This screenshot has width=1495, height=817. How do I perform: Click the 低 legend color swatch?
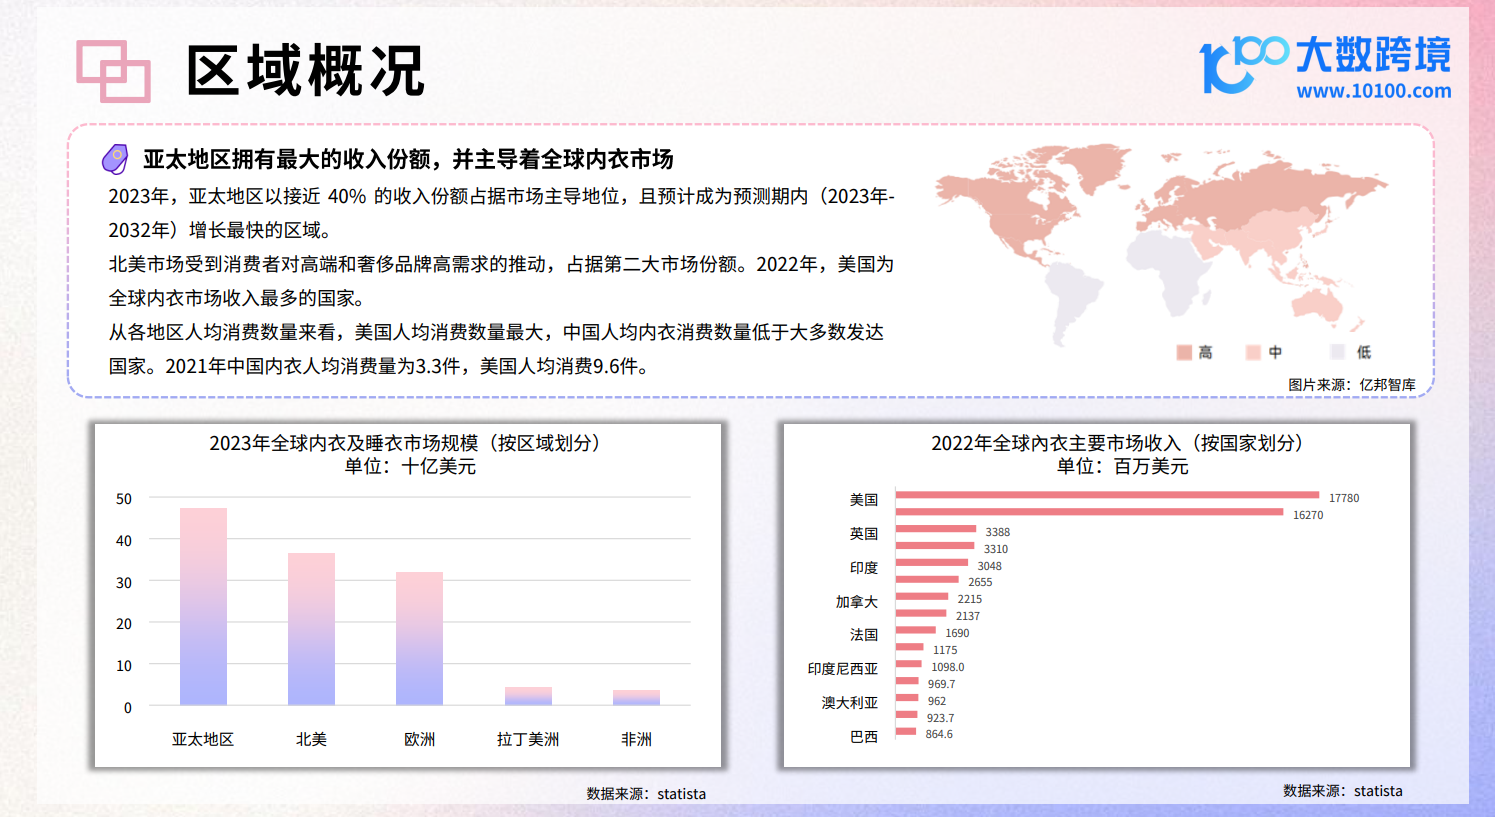(x=1338, y=352)
